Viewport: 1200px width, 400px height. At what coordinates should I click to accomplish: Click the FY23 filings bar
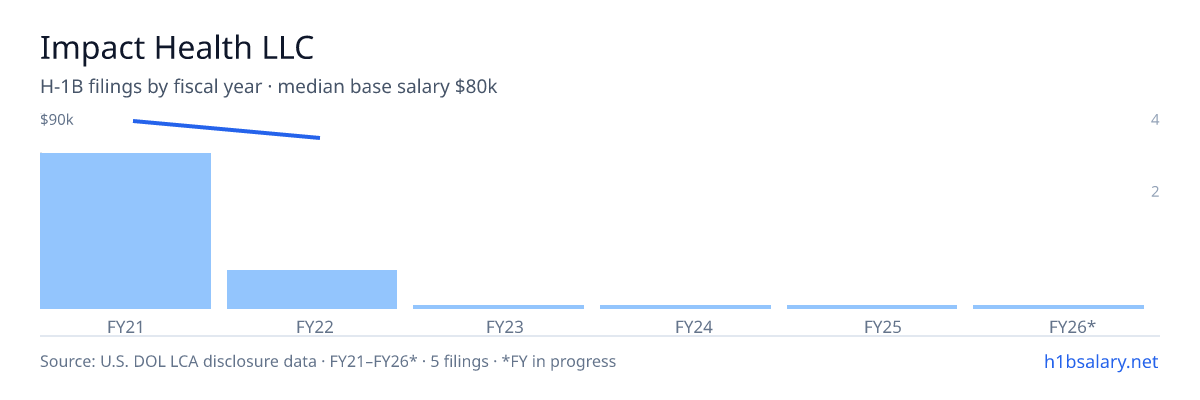point(498,306)
